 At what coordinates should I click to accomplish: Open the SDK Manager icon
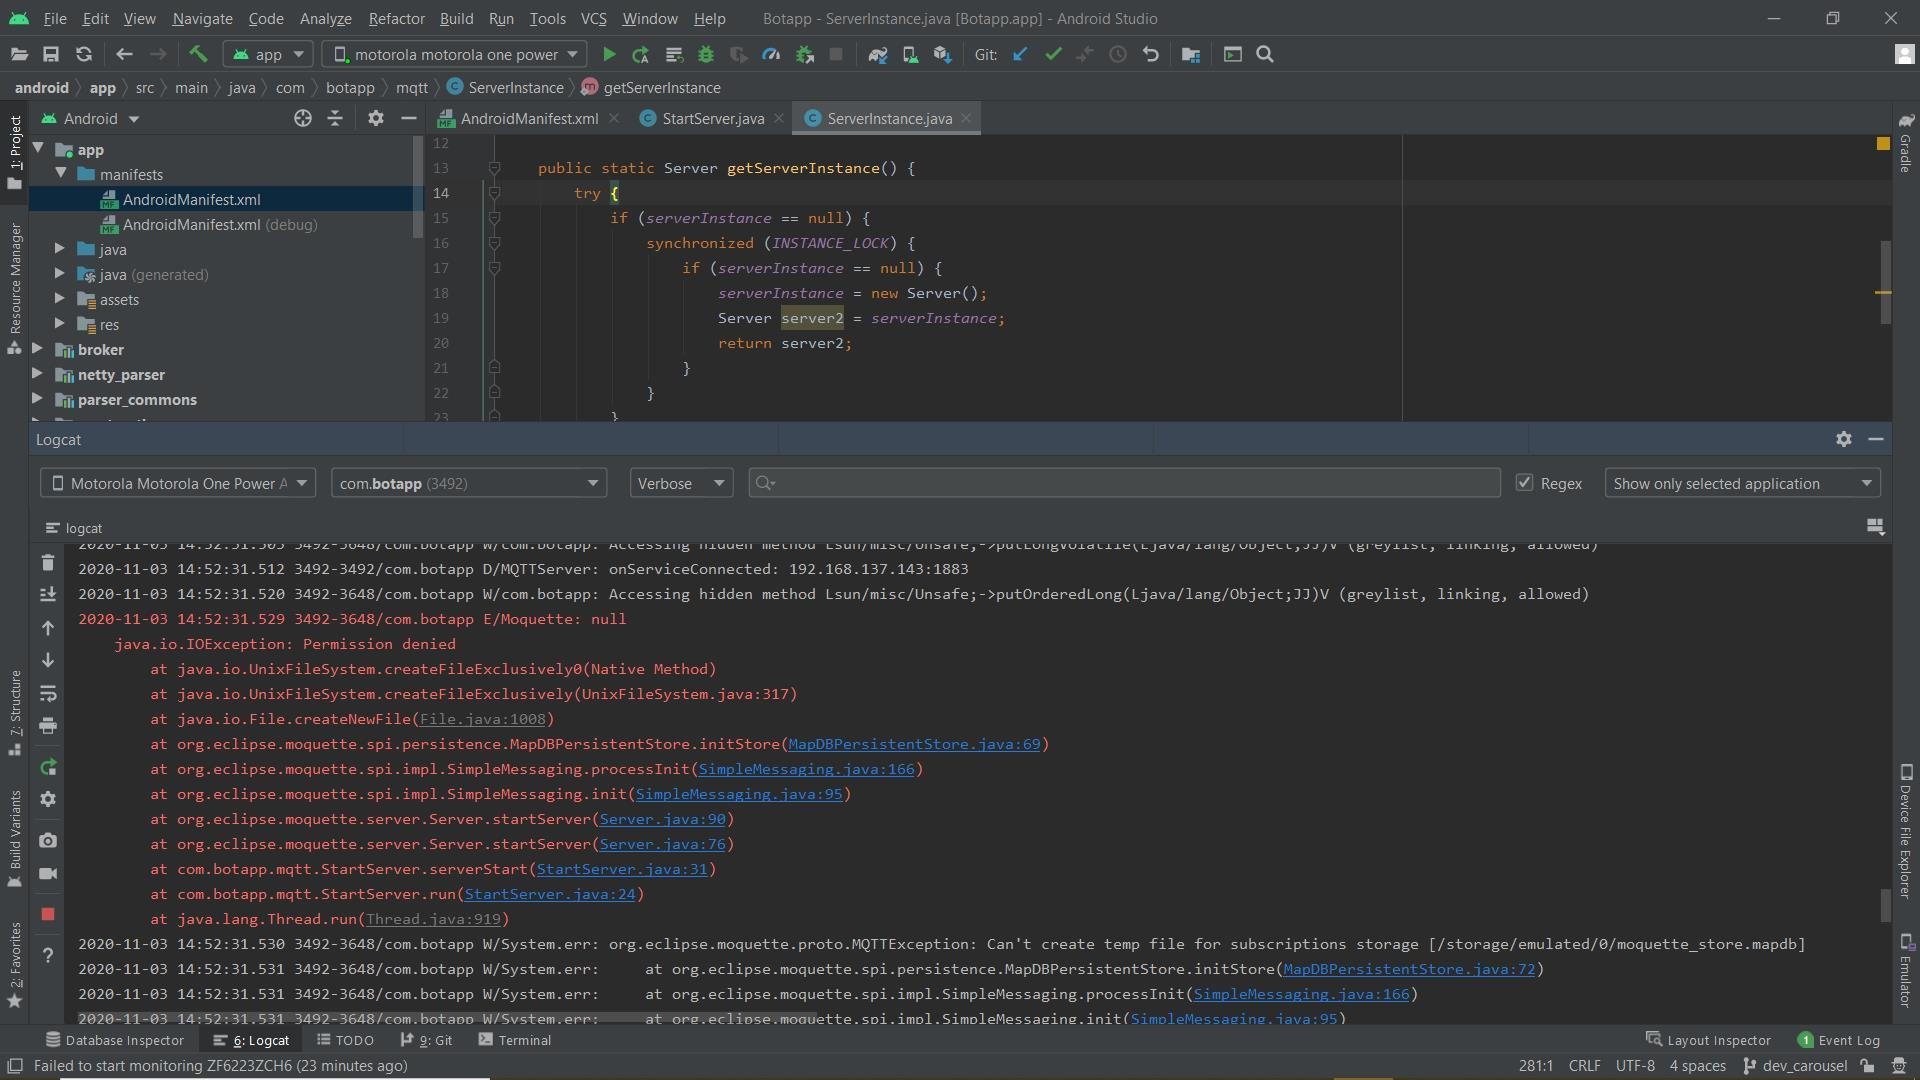(942, 55)
